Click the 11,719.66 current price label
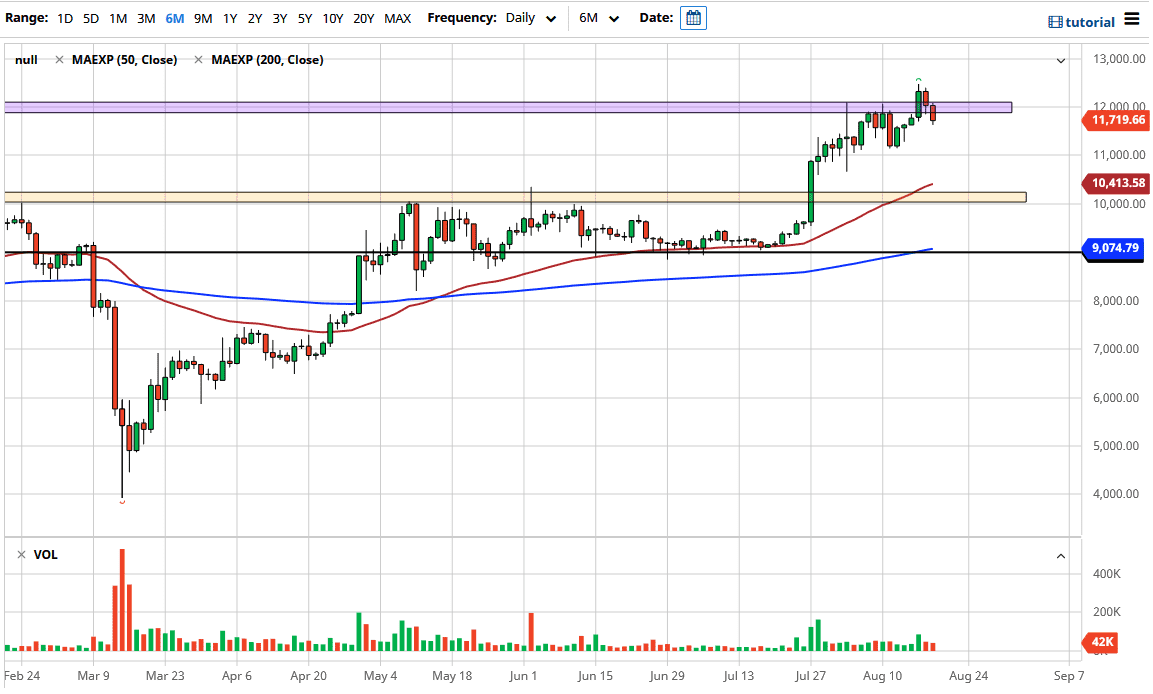This screenshot has height=694, width=1153. [1116, 120]
